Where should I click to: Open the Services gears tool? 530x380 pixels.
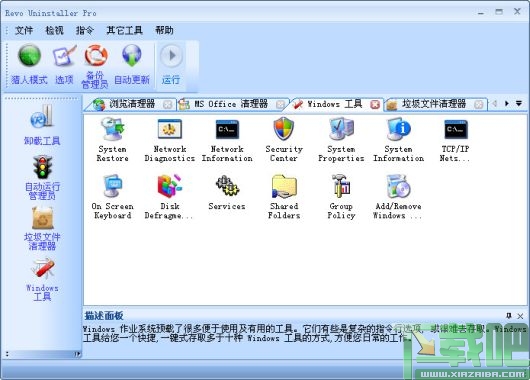(x=227, y=192)
